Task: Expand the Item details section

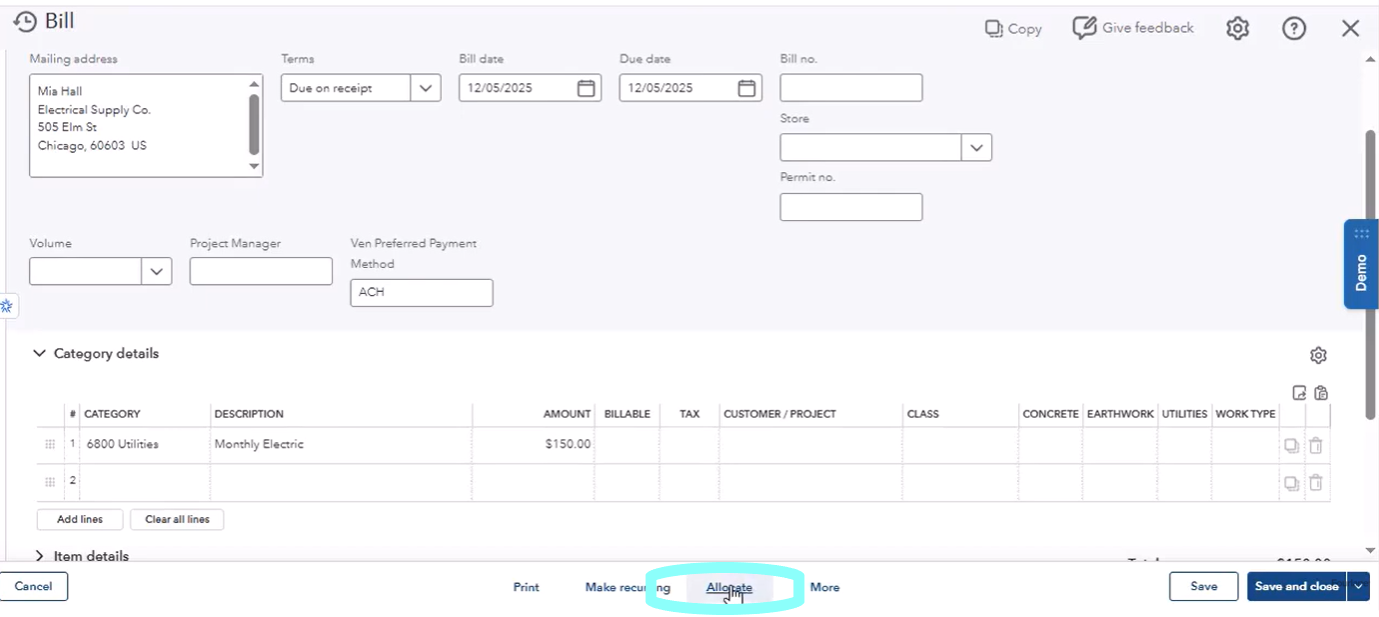Action: (x=40, y=556)
